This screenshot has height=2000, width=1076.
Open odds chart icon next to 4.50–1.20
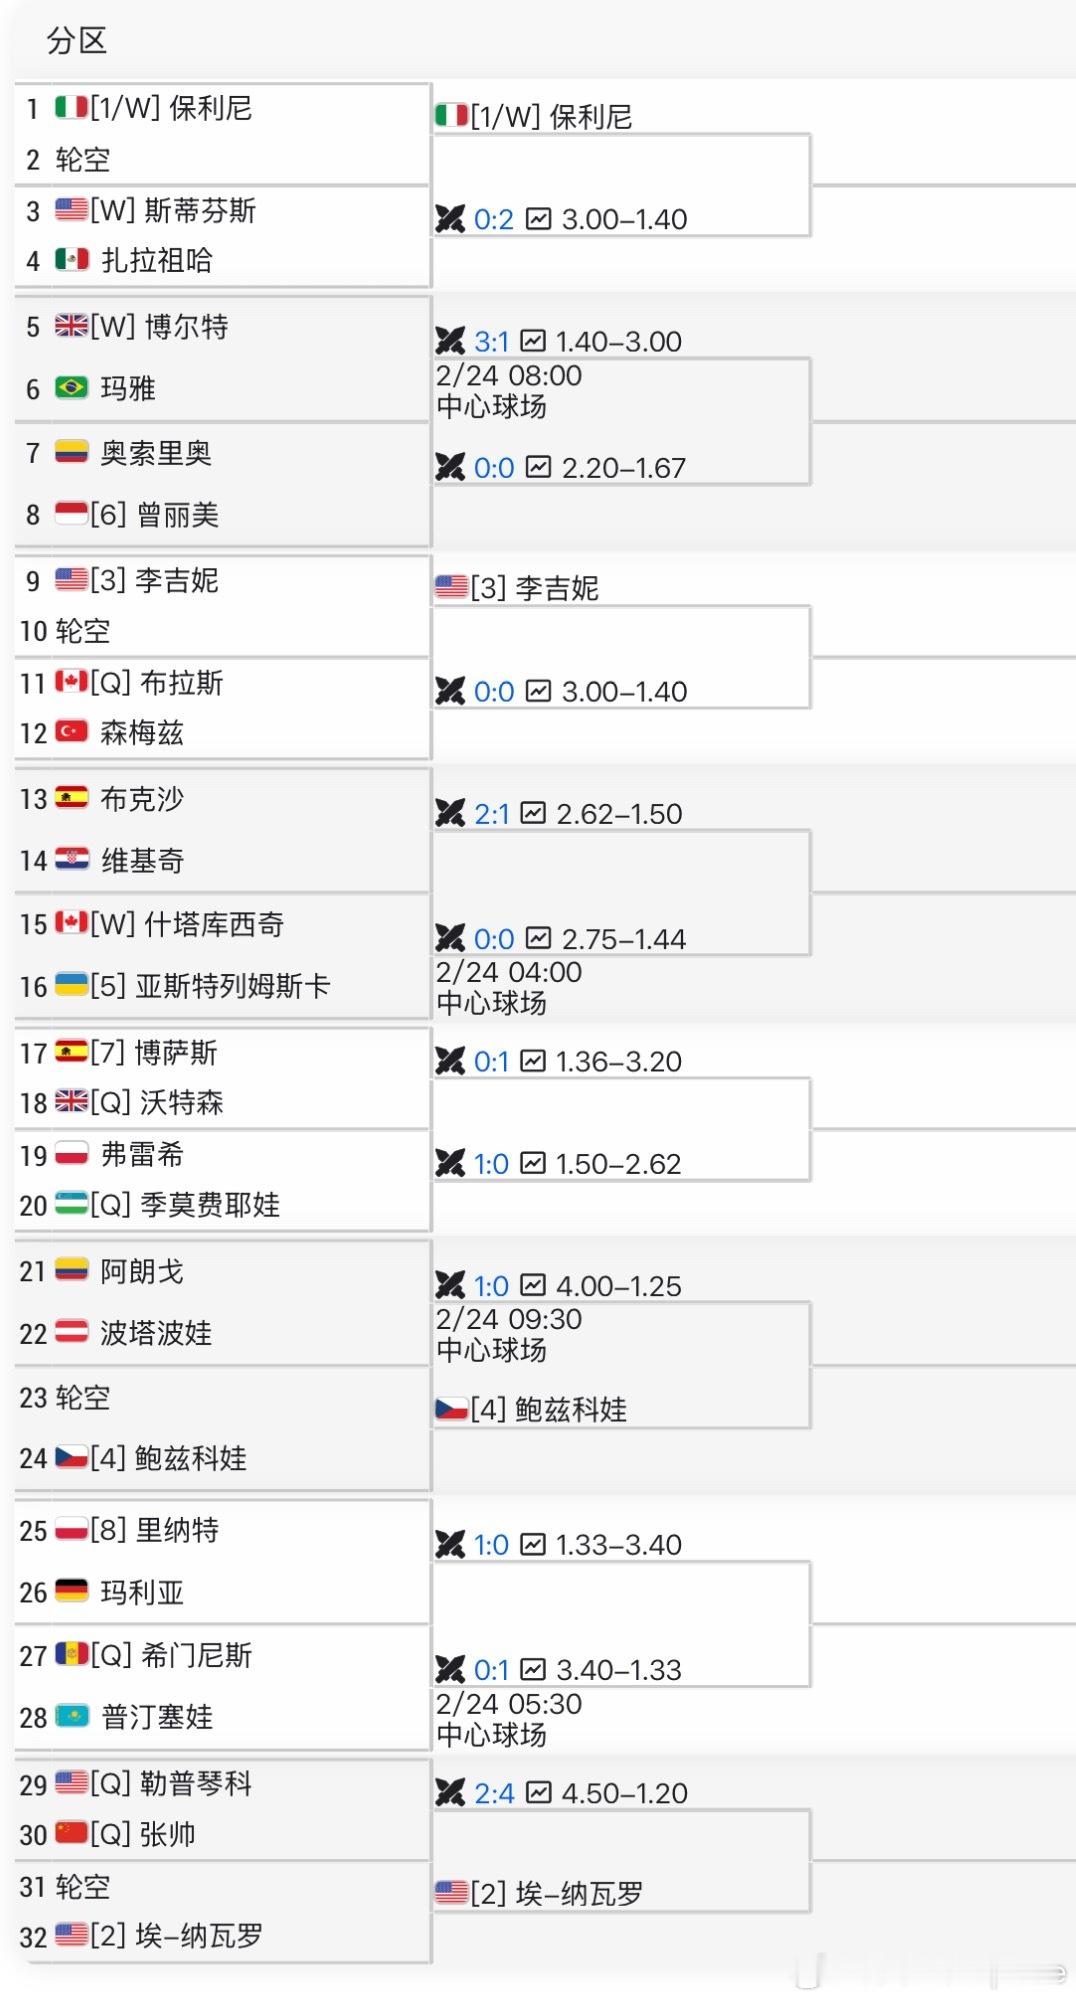(538, 1793)
